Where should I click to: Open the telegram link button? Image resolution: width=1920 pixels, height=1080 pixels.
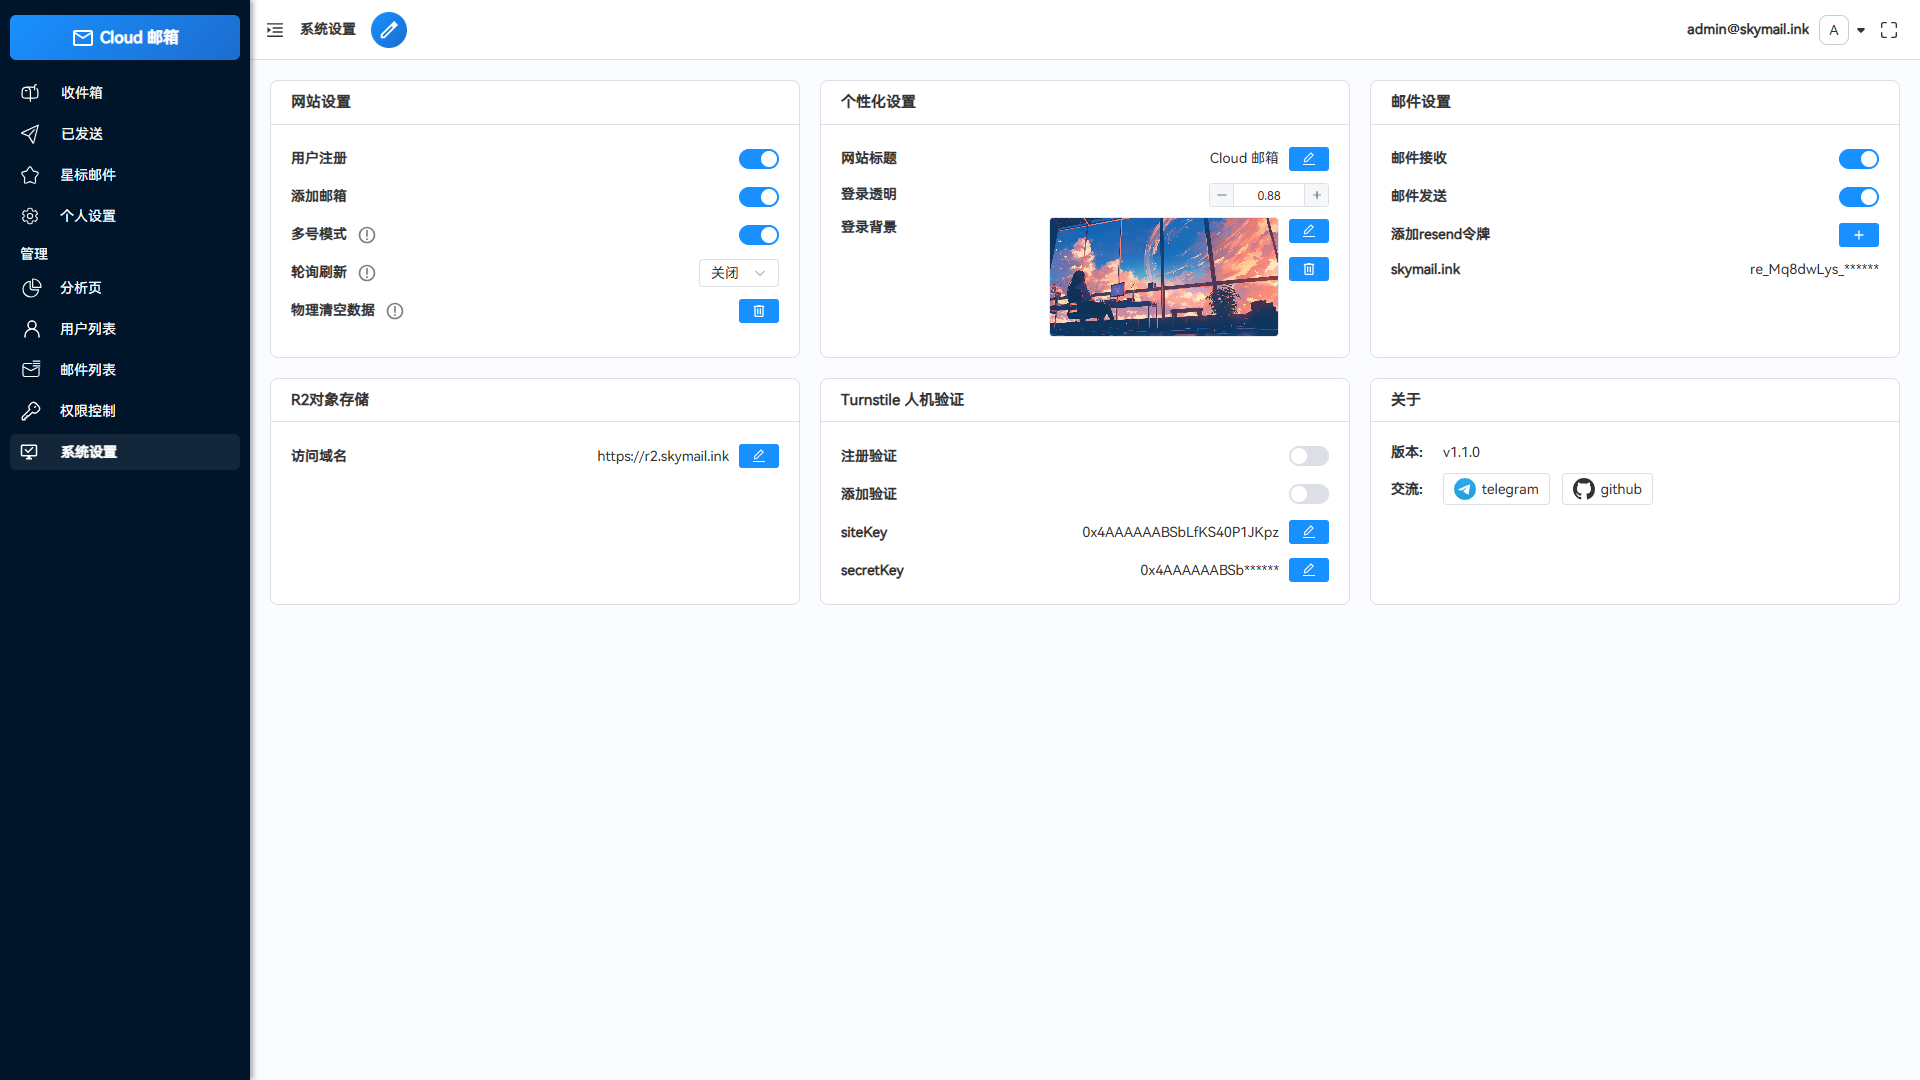click(x=1496, y=489)
